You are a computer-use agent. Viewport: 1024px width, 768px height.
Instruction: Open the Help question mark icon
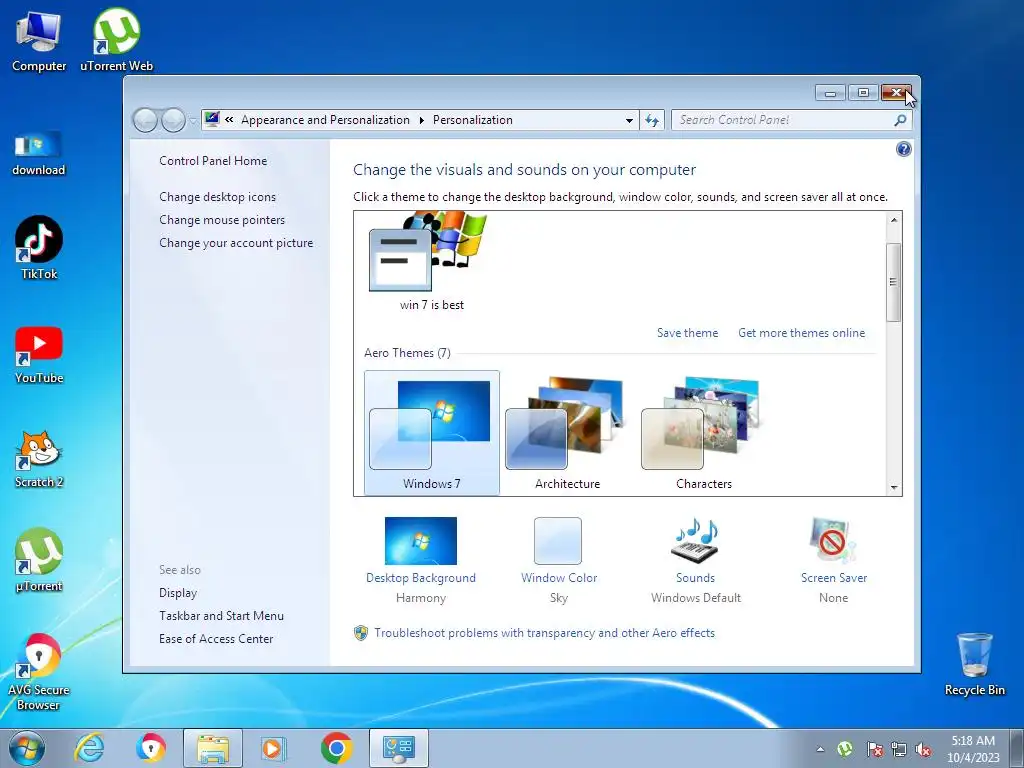click(x=903, y=150)
